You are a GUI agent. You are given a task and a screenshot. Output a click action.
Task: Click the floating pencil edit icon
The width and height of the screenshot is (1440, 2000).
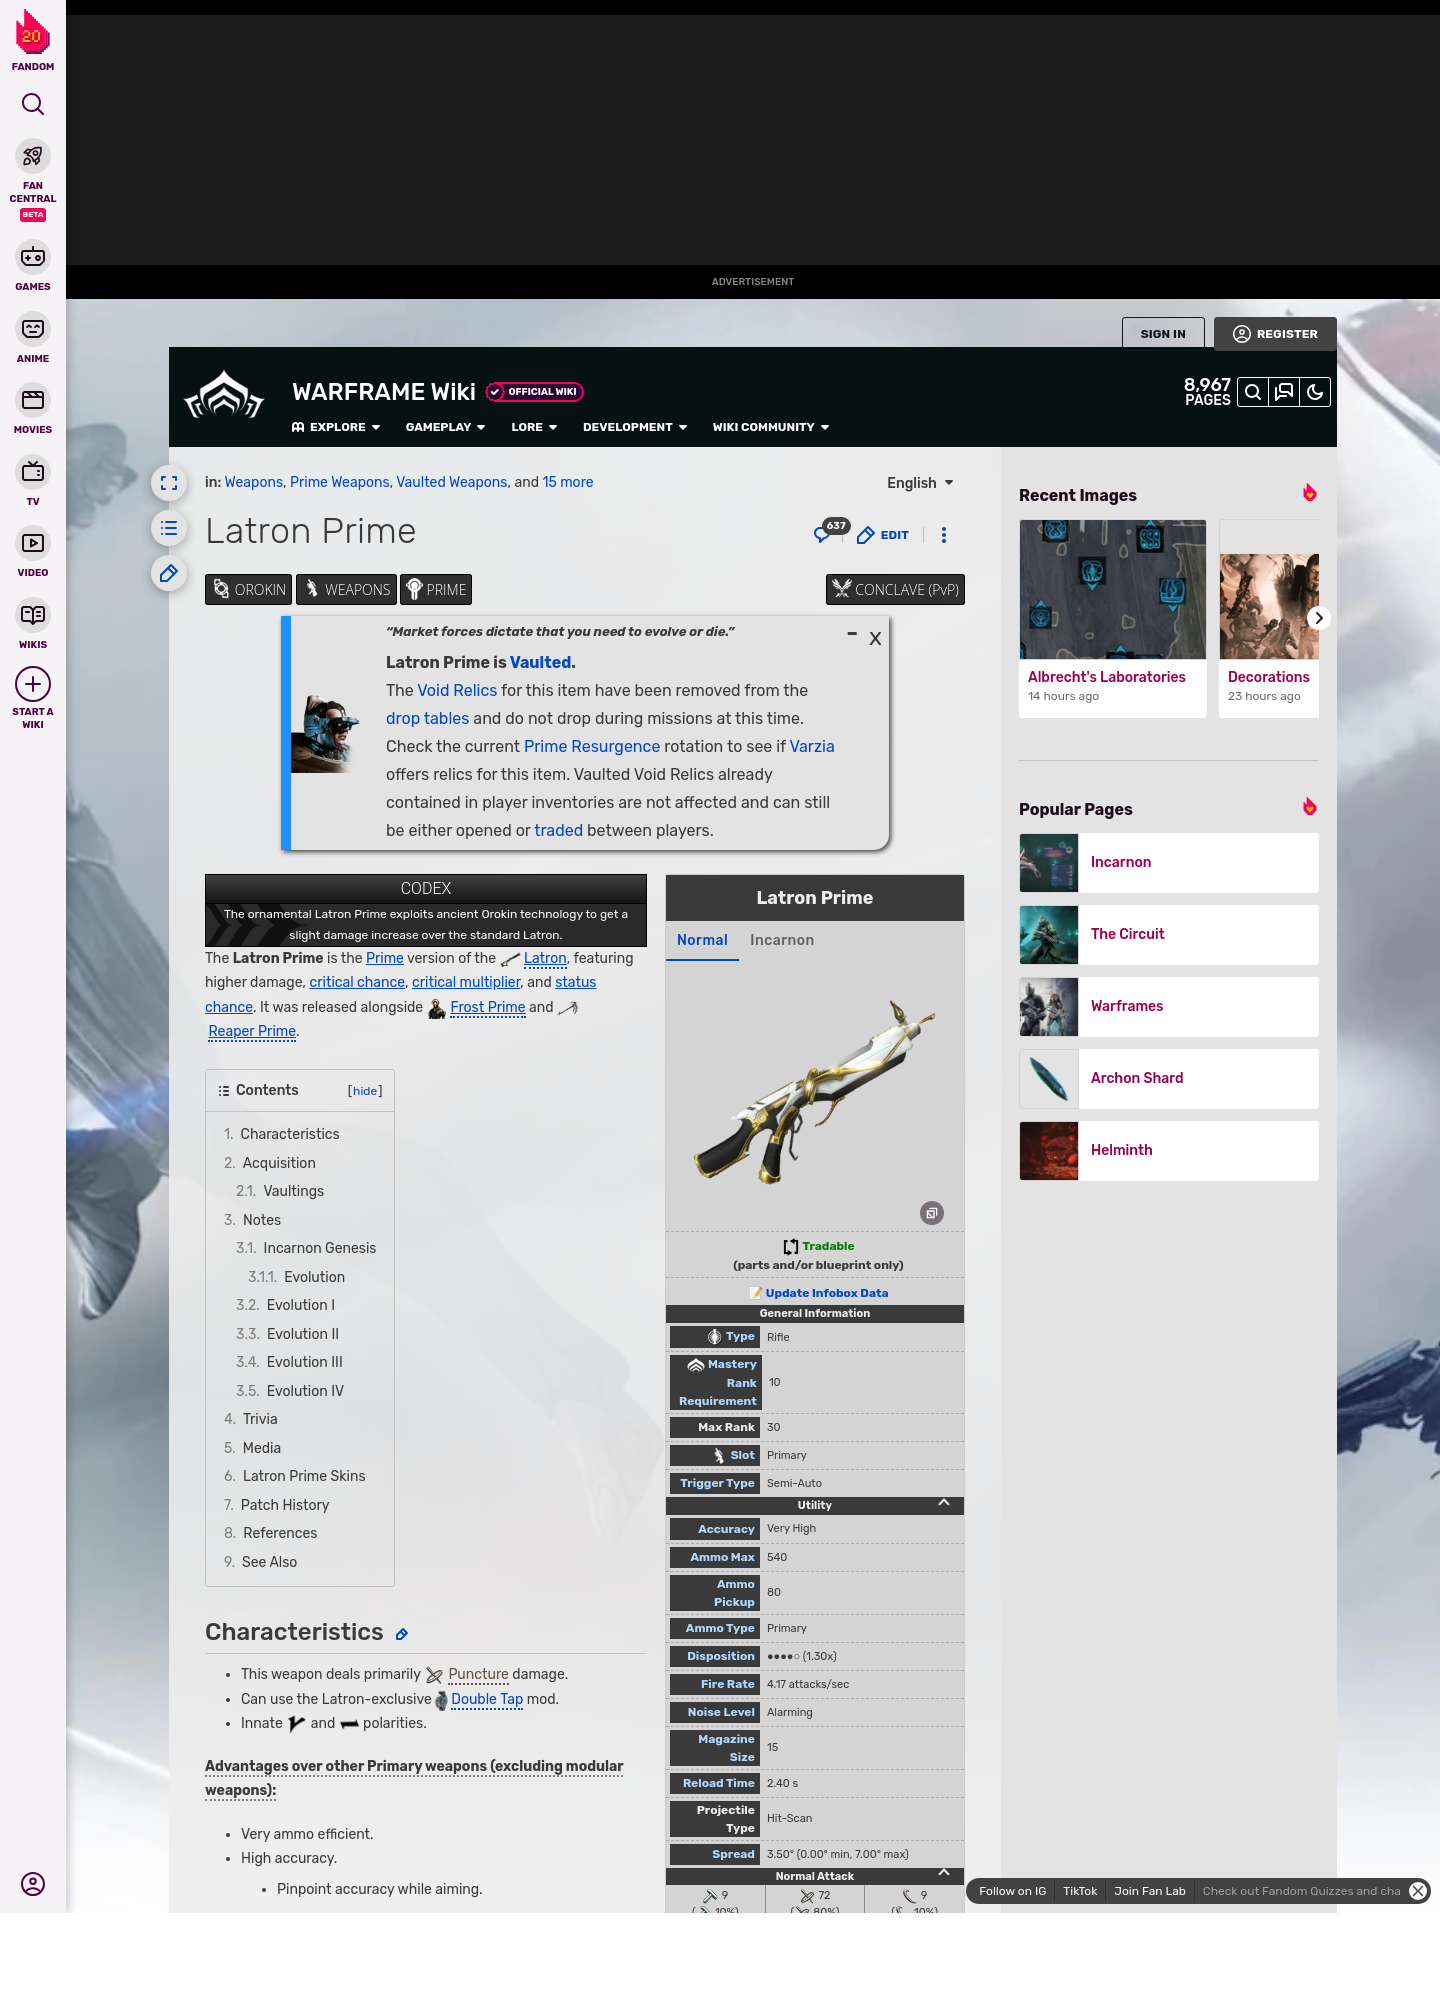(x=169, y=573)
